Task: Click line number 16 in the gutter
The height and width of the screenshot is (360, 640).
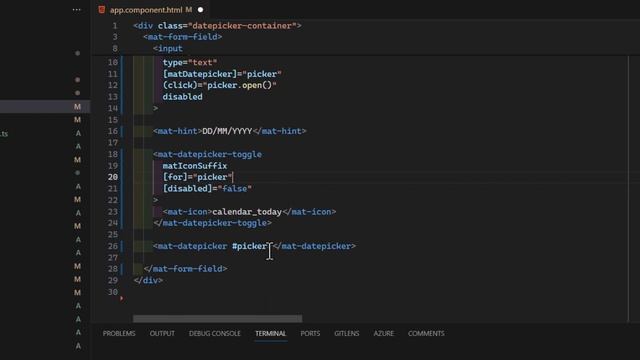Action: click(x=113, y=131)
